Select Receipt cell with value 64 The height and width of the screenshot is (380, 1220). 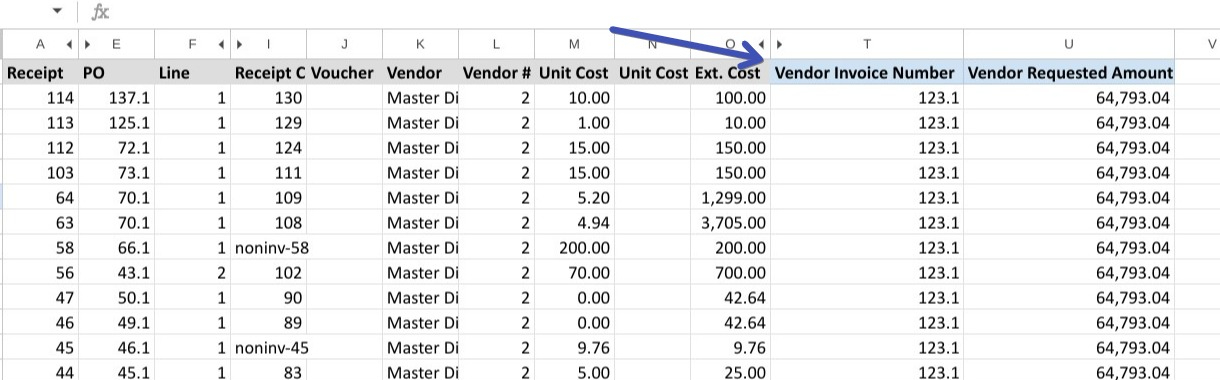40,198
